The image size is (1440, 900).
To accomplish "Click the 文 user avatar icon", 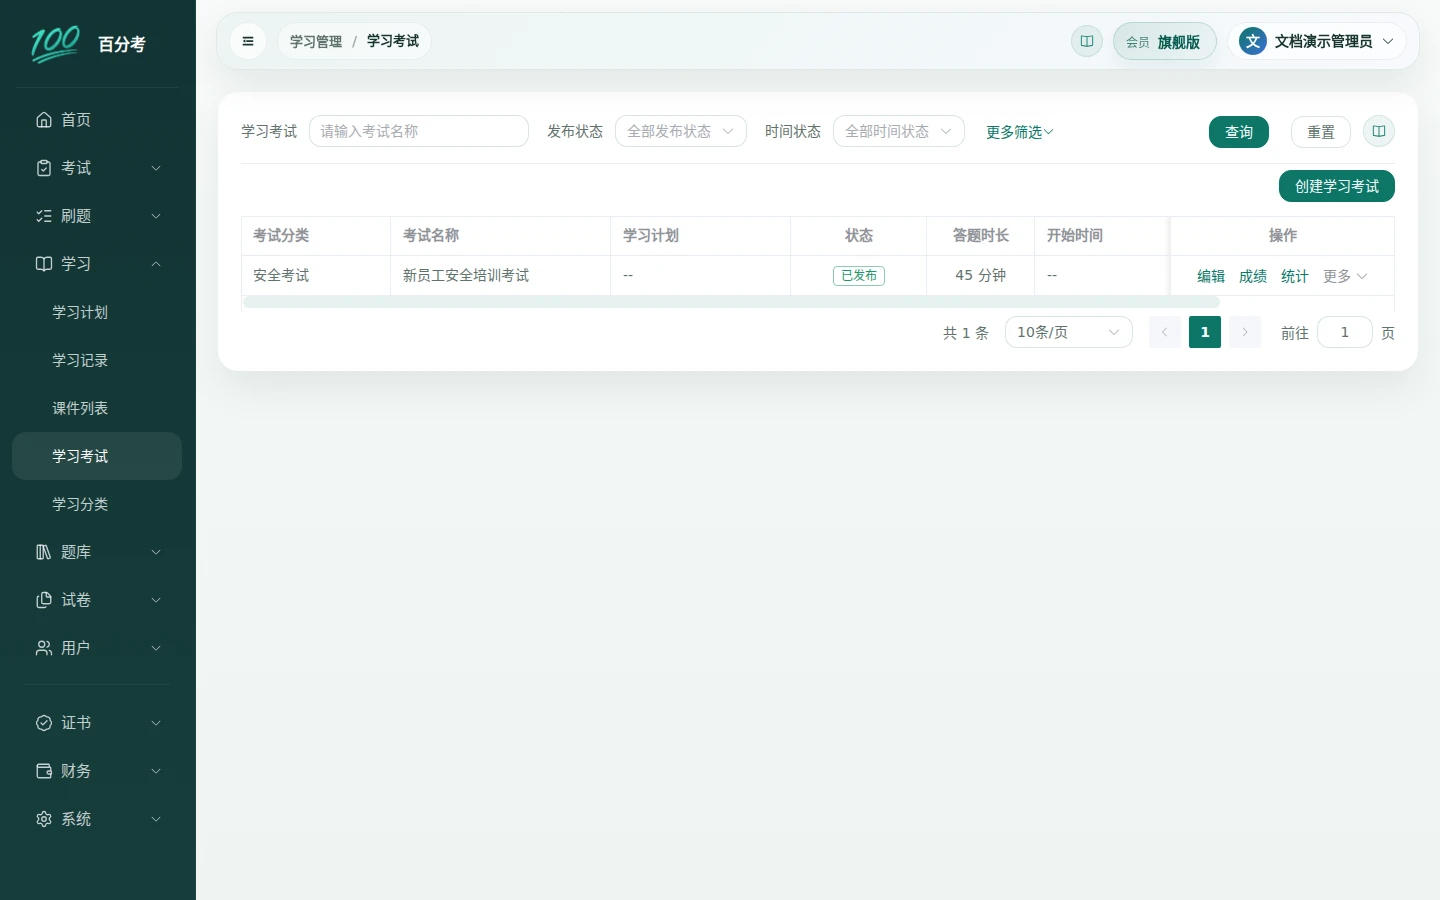I will (x=1253, y=41).
